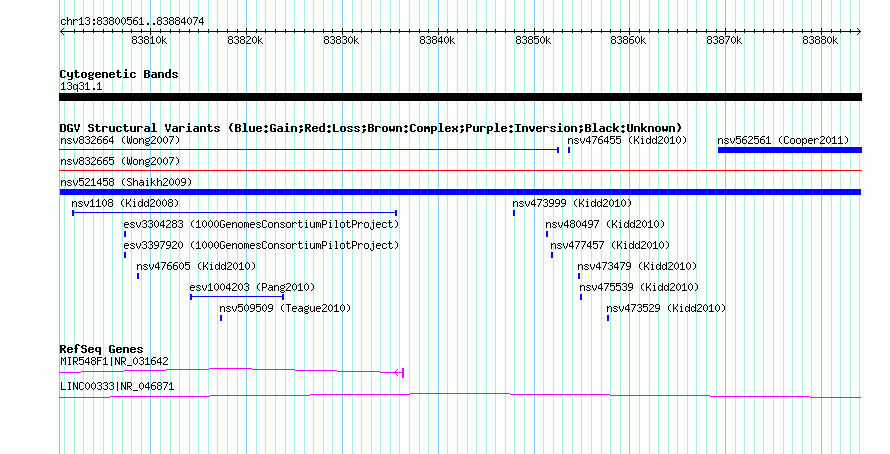Image resolution: width=890 pixels, height=454 pixels.
Task: Open variant nsv480497 (Kidd2010) label
Action: [x=605, y=224]
